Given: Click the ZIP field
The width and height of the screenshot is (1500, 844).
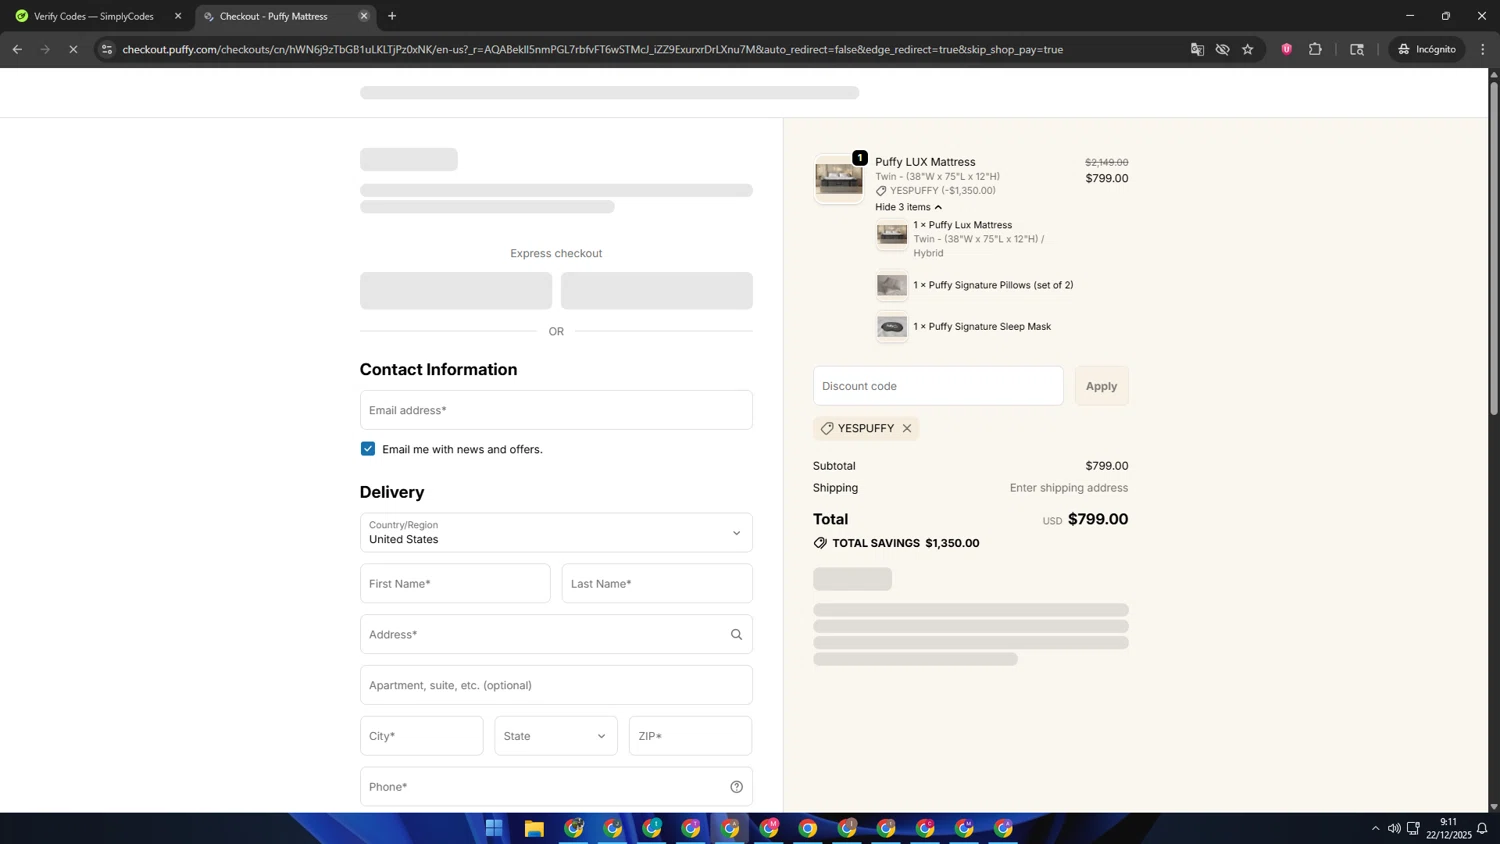Looking at the screenshot, I should click(690, 736).
